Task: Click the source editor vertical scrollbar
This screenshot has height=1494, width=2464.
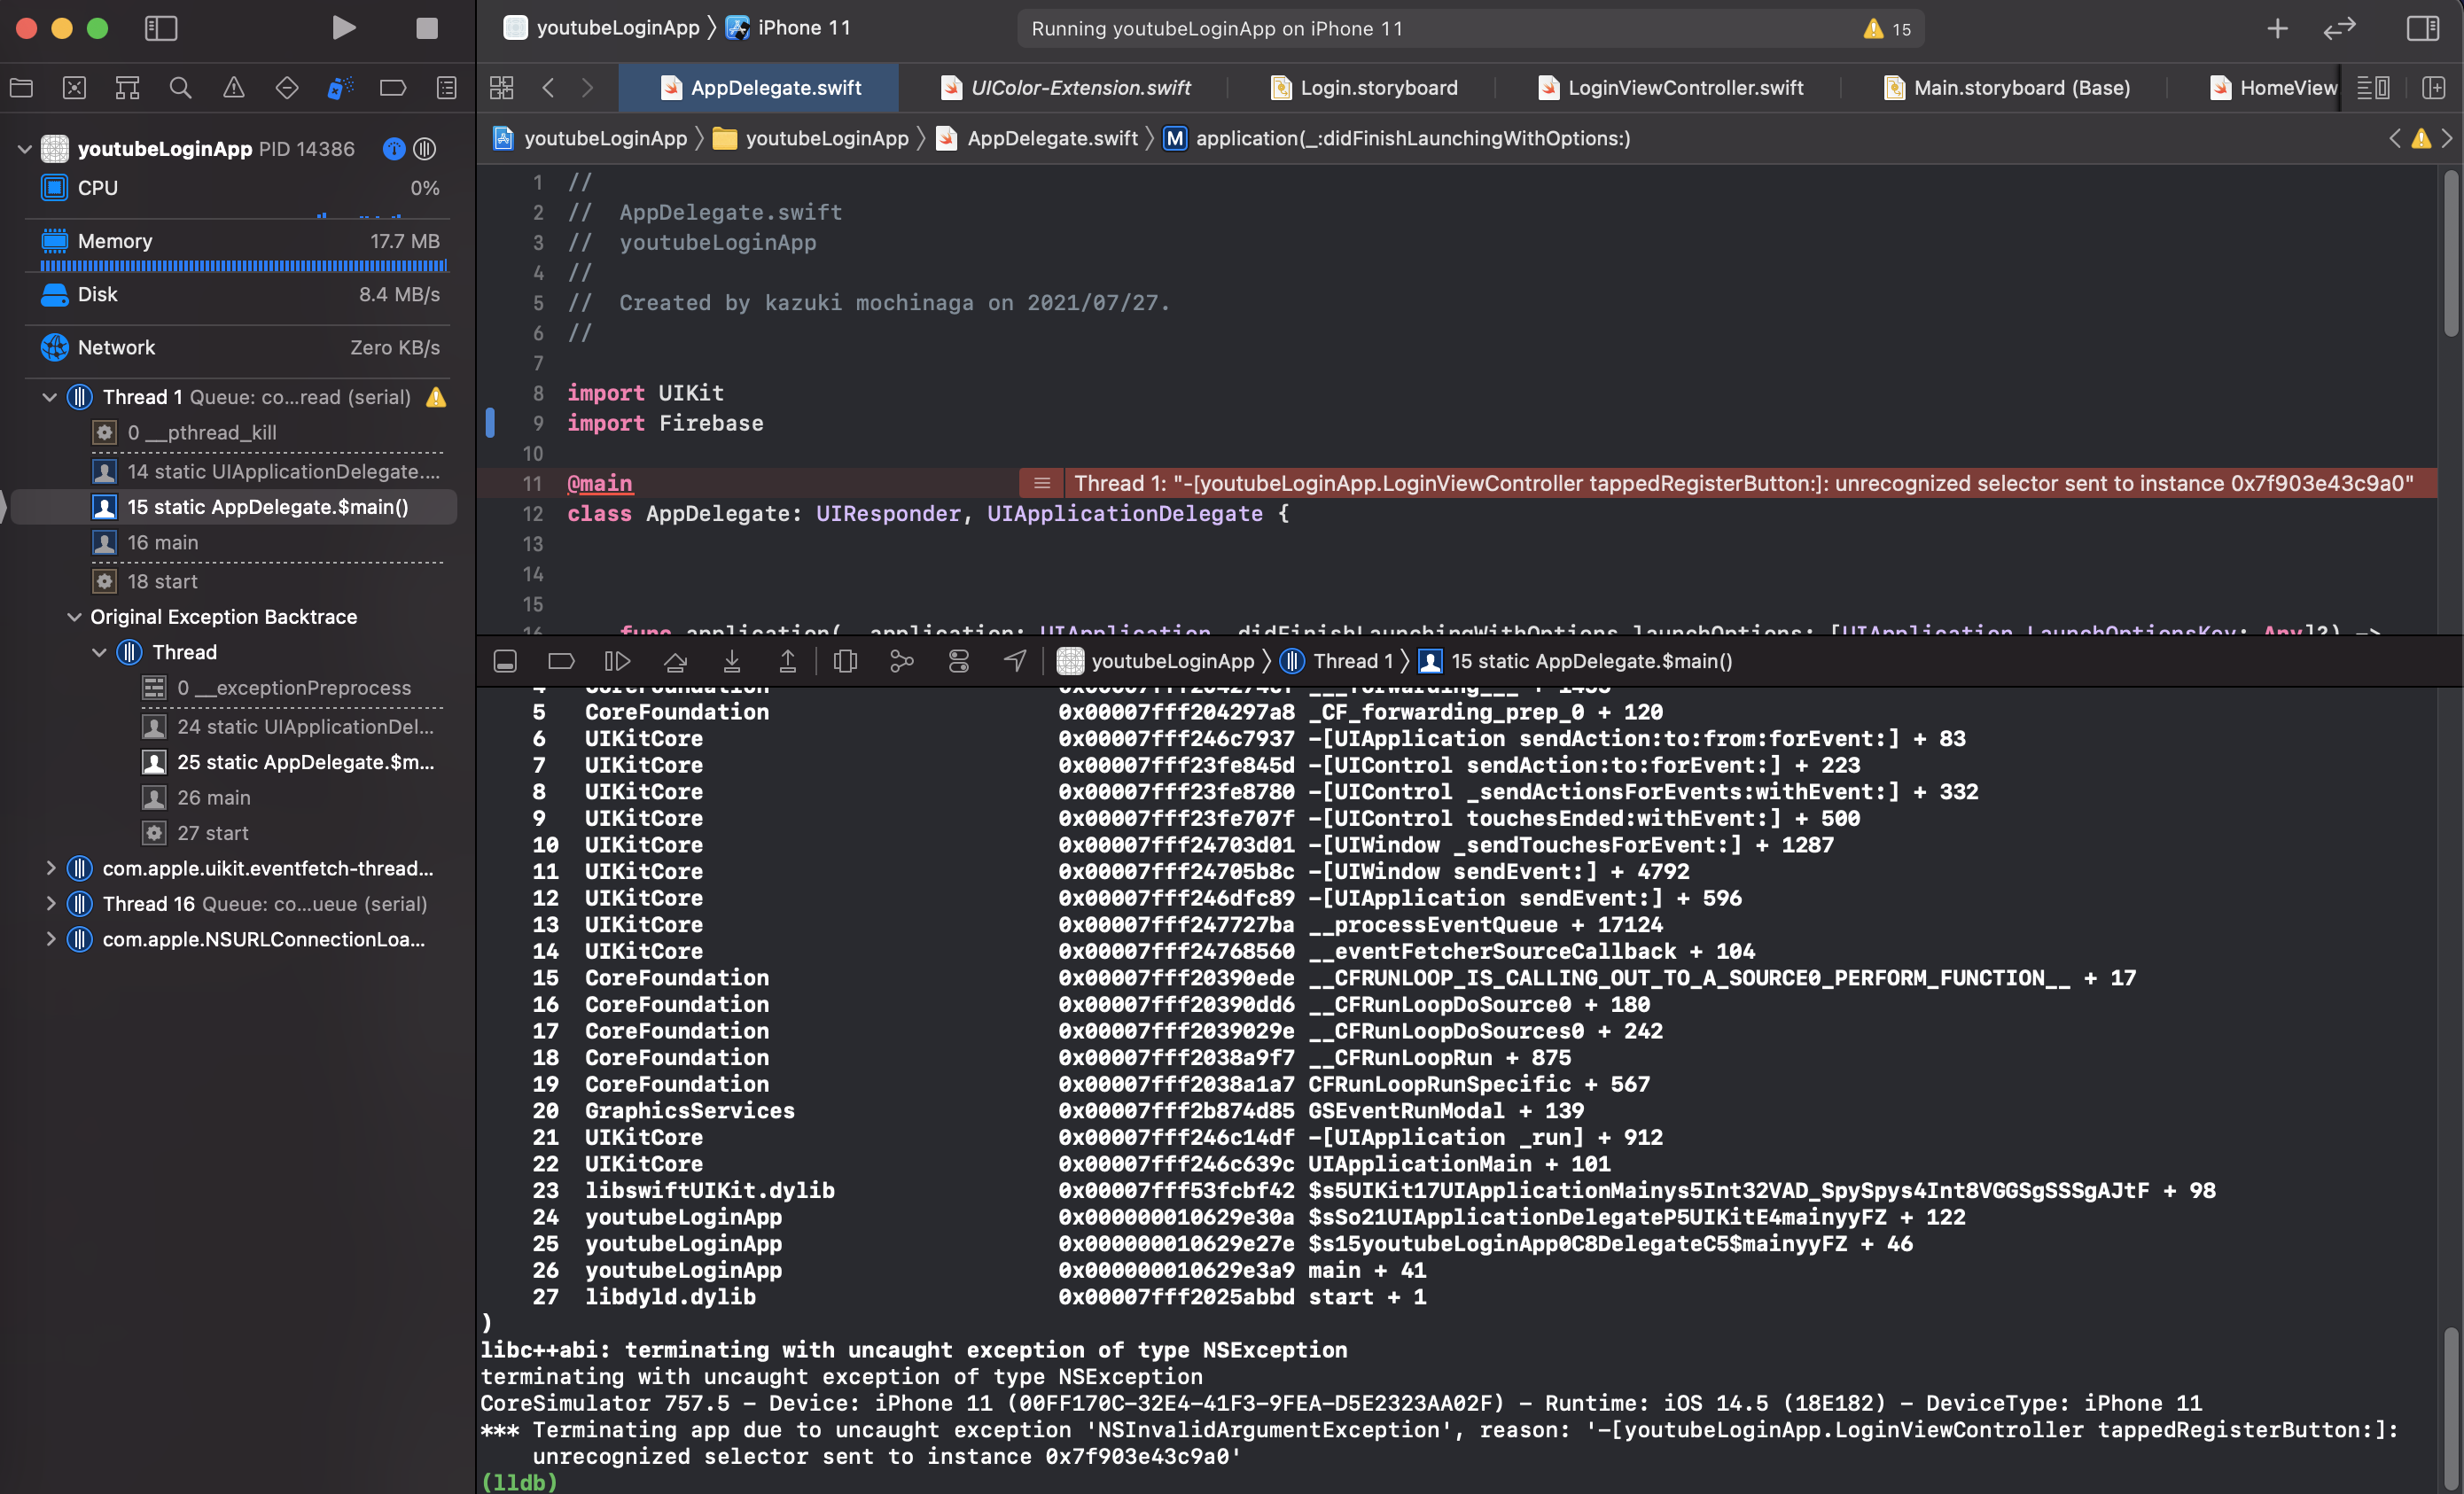Action: point(2450,255)
